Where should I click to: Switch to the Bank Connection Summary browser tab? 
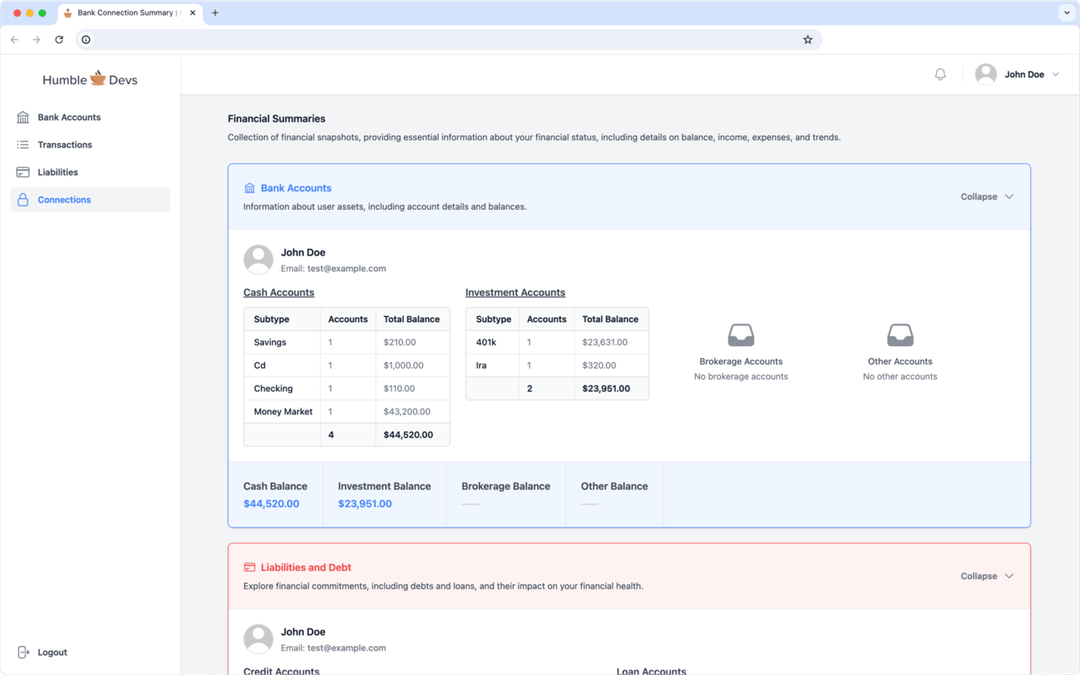pyautogui.click(x=125, y=13)
